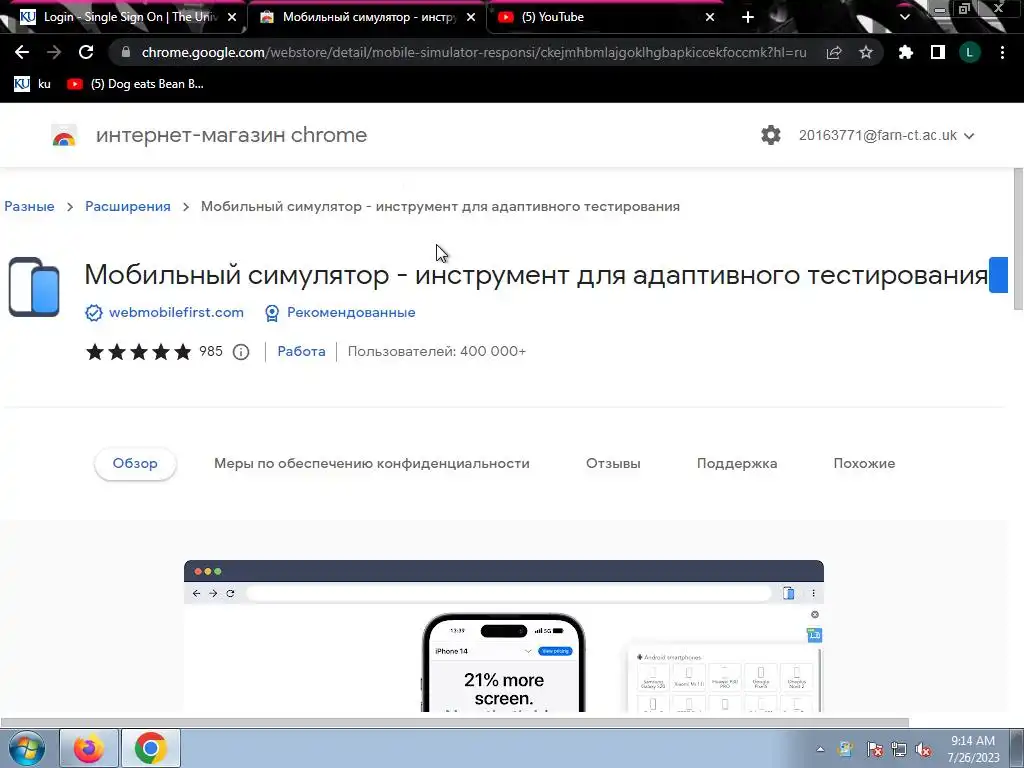This screenshot has width=1024, height=768.
Task: Select the Мобильный симулятор browser tab
Action: point(366,17)
